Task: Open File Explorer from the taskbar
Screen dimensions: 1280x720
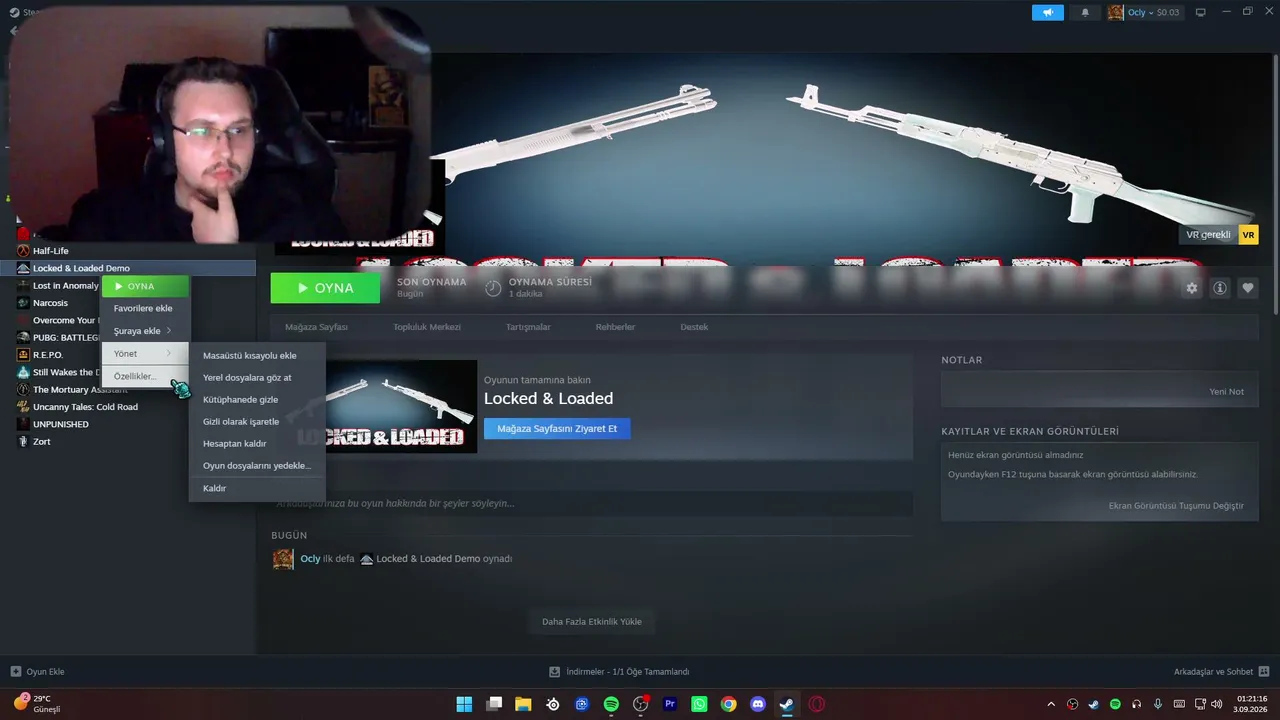Action: [x=523, y=704]
